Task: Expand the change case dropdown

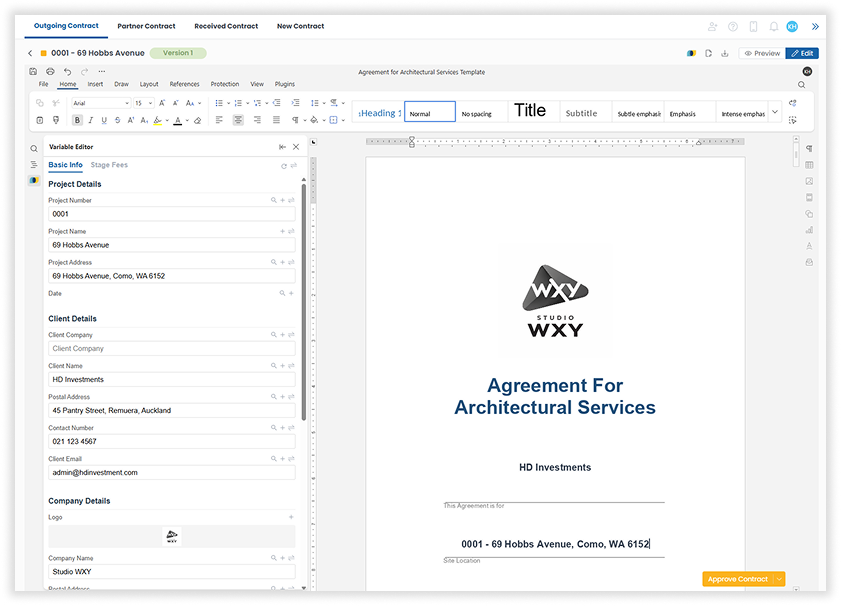Action: click(200, 103)
